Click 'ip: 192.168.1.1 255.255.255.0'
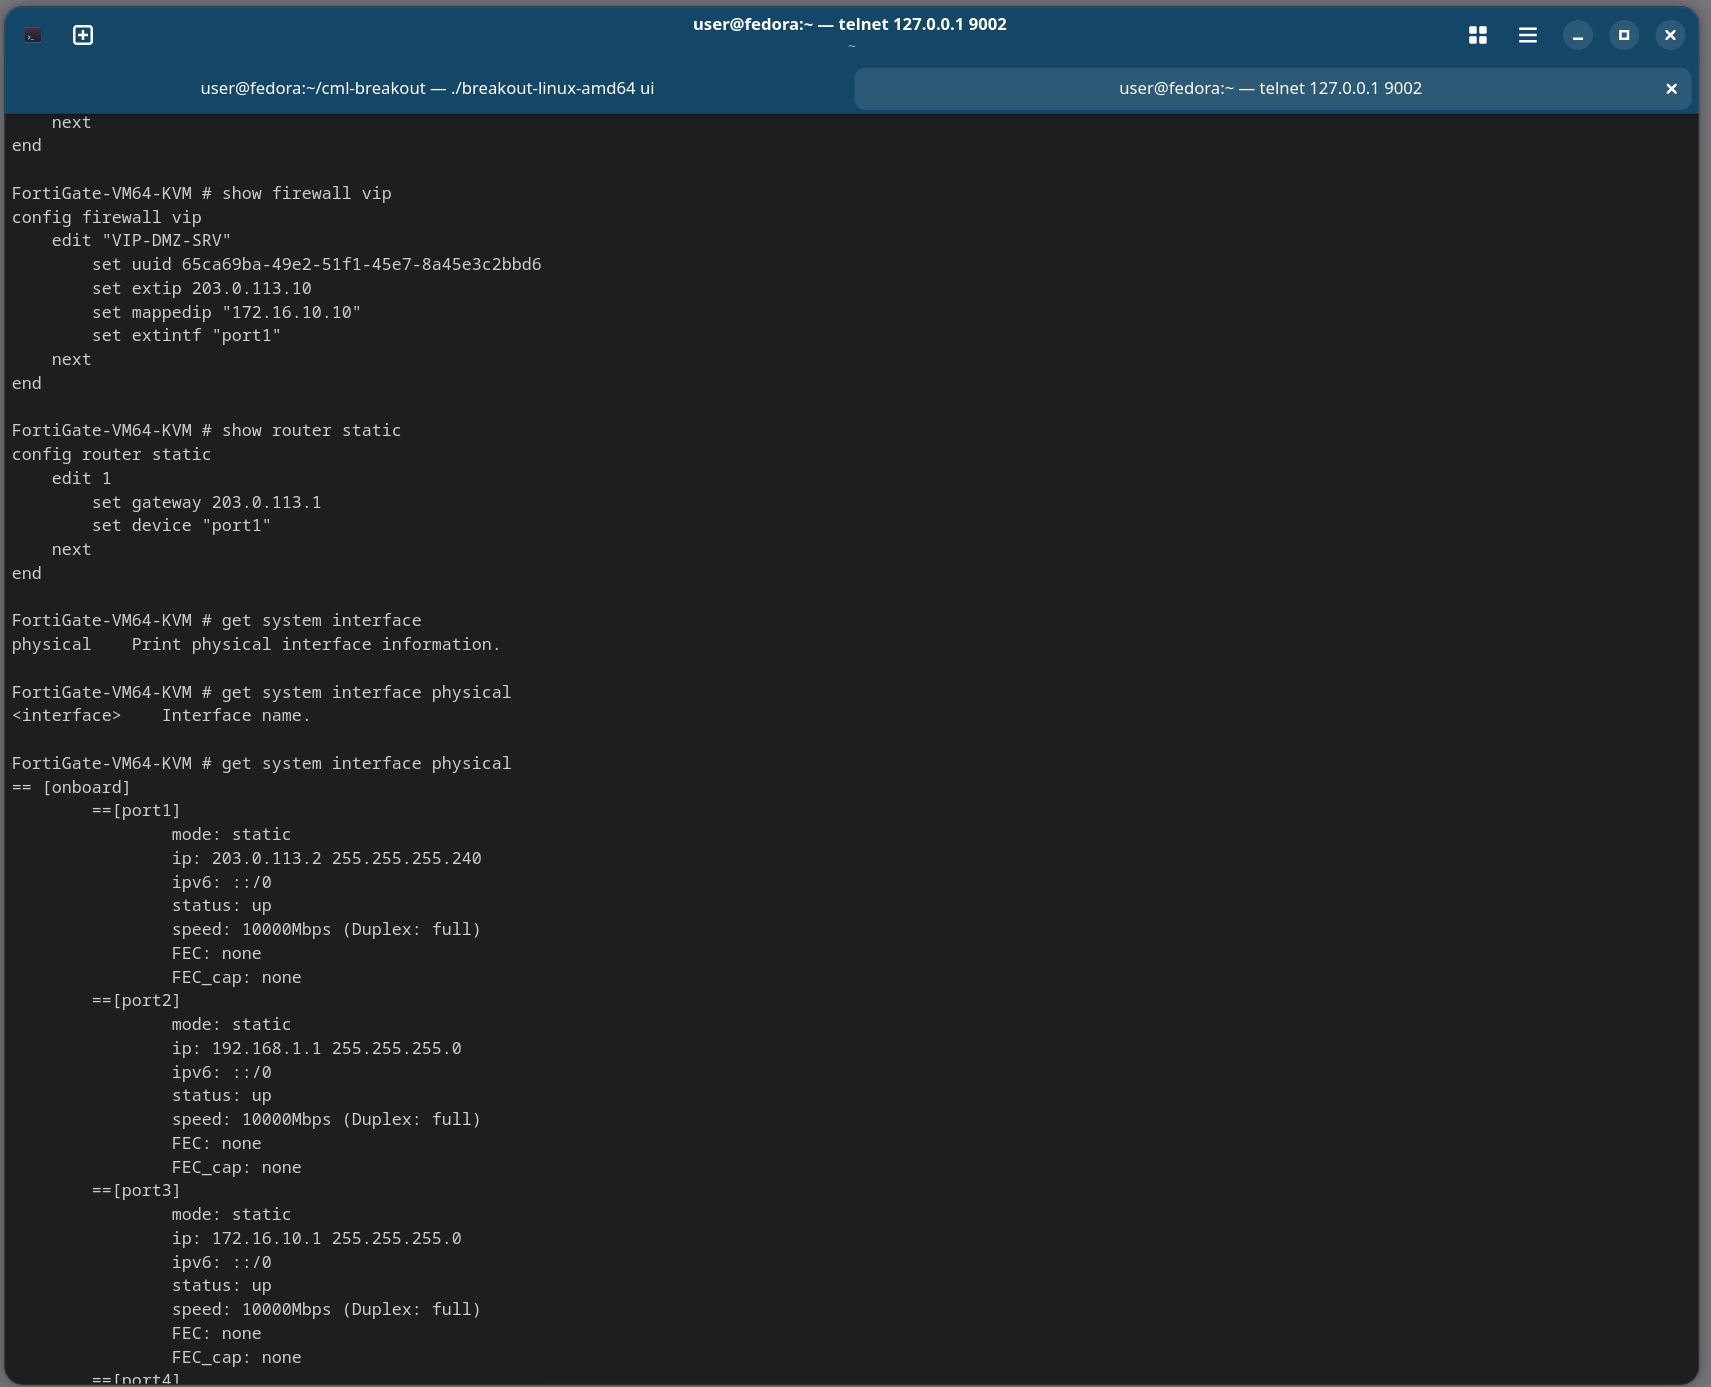 click(x=316, y=1048)
